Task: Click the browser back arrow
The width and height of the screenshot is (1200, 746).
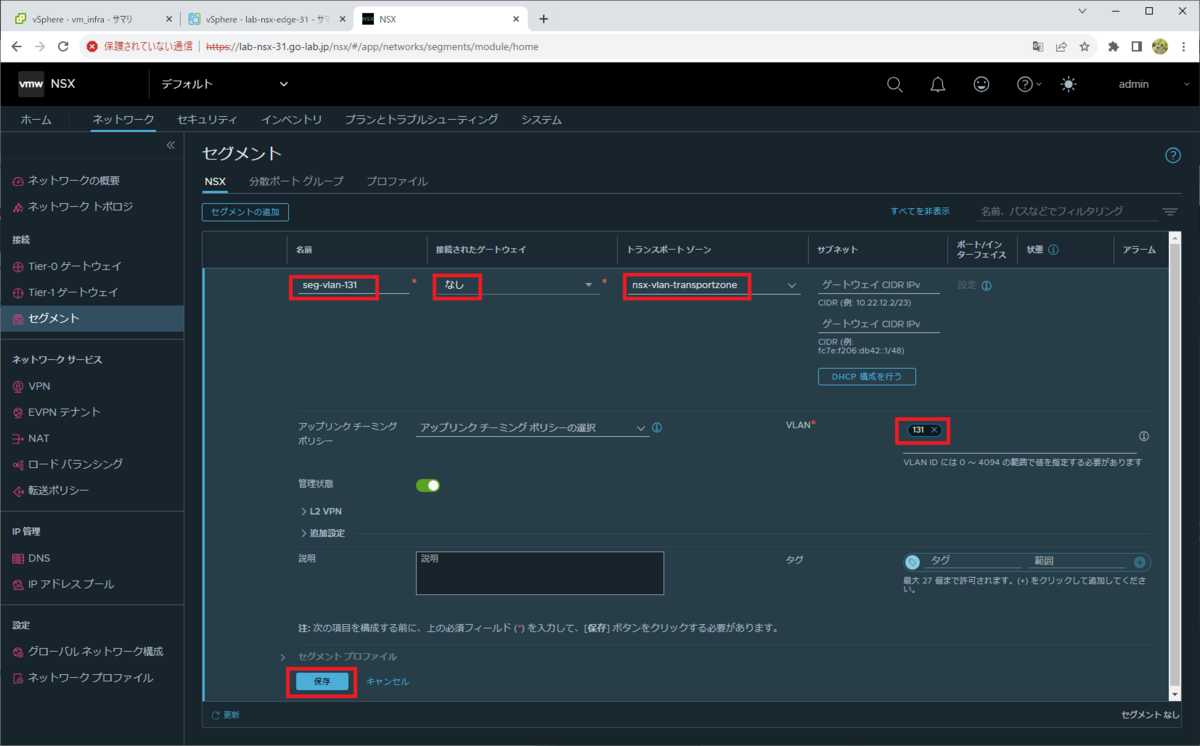Action: click(16, 46)
